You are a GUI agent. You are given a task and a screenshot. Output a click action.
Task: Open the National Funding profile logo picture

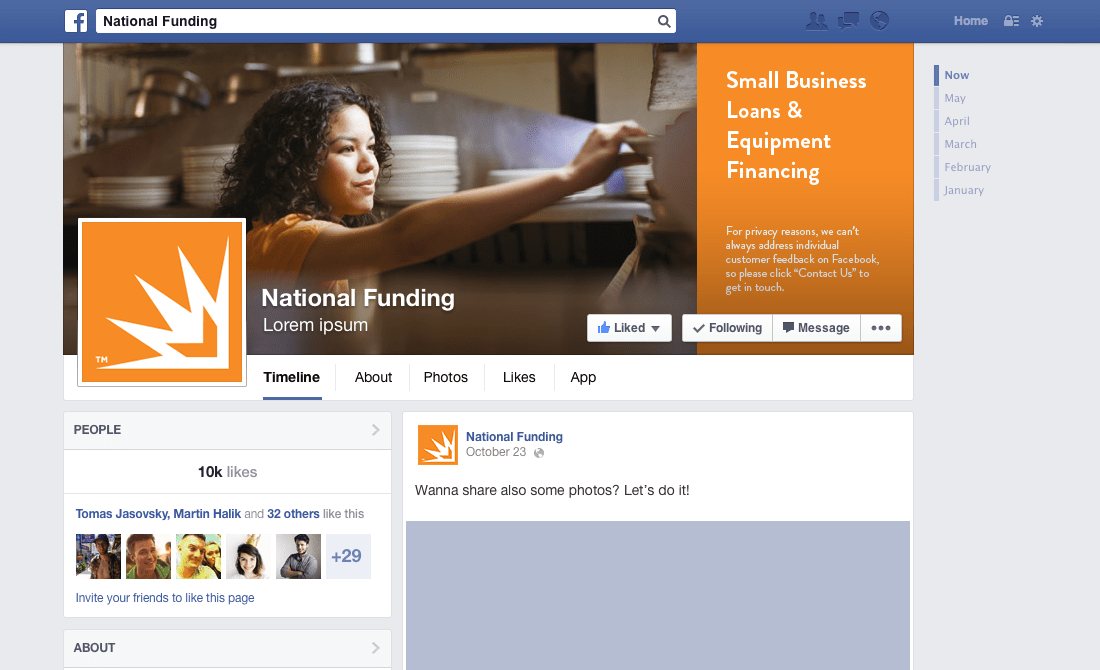pos(162,302)
